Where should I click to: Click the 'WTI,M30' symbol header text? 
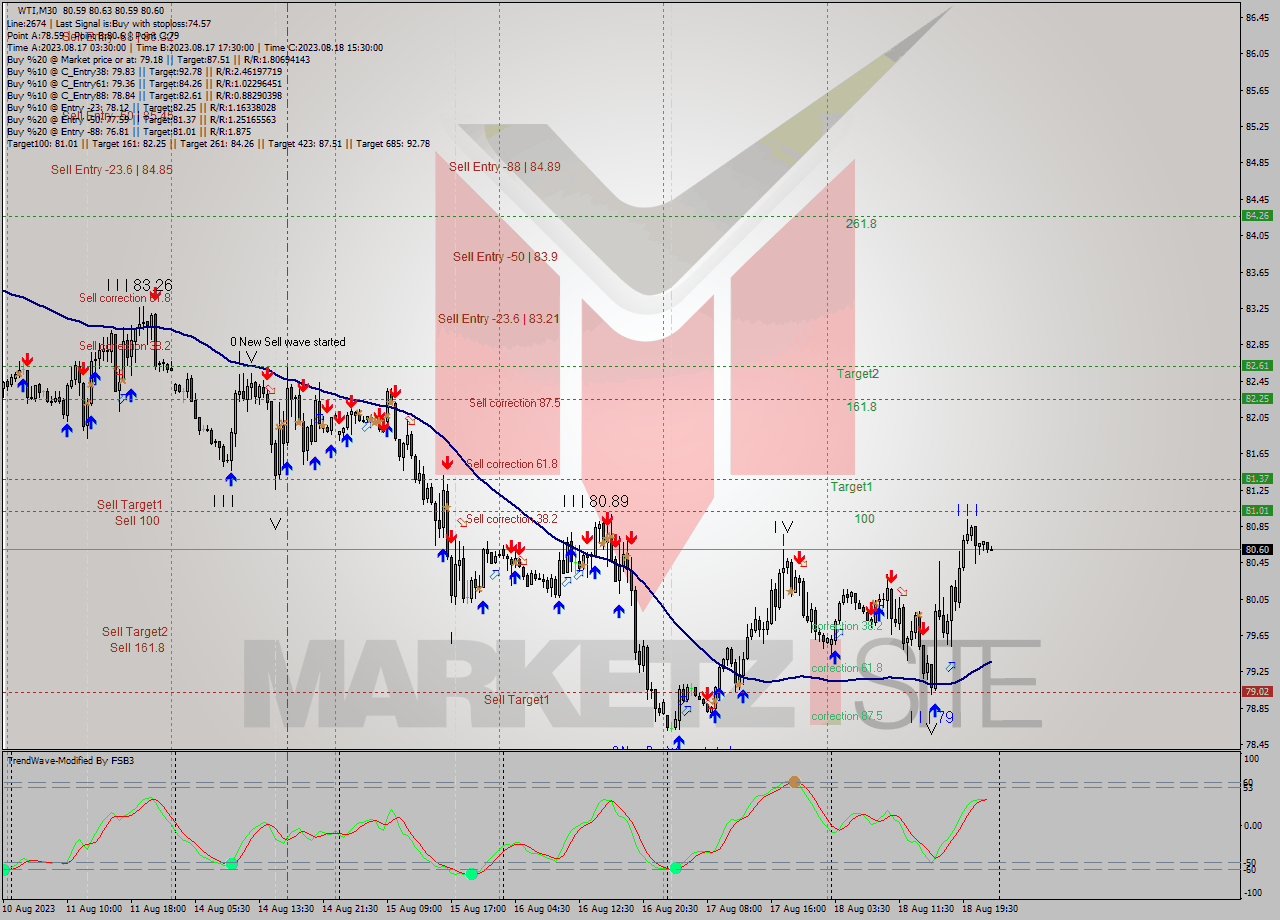38,10
